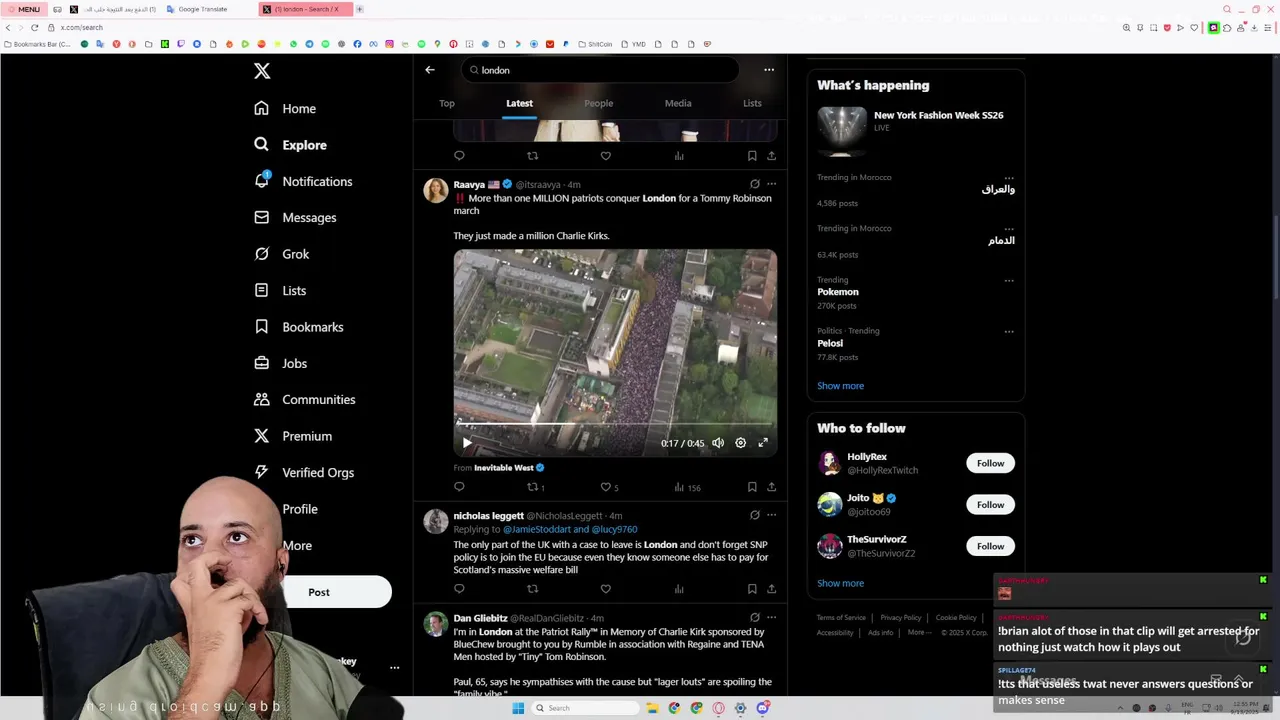Follow TheSurvivorZ
Screen dimensions: 1280x720
pyautogui.click(x=990, y=546)
